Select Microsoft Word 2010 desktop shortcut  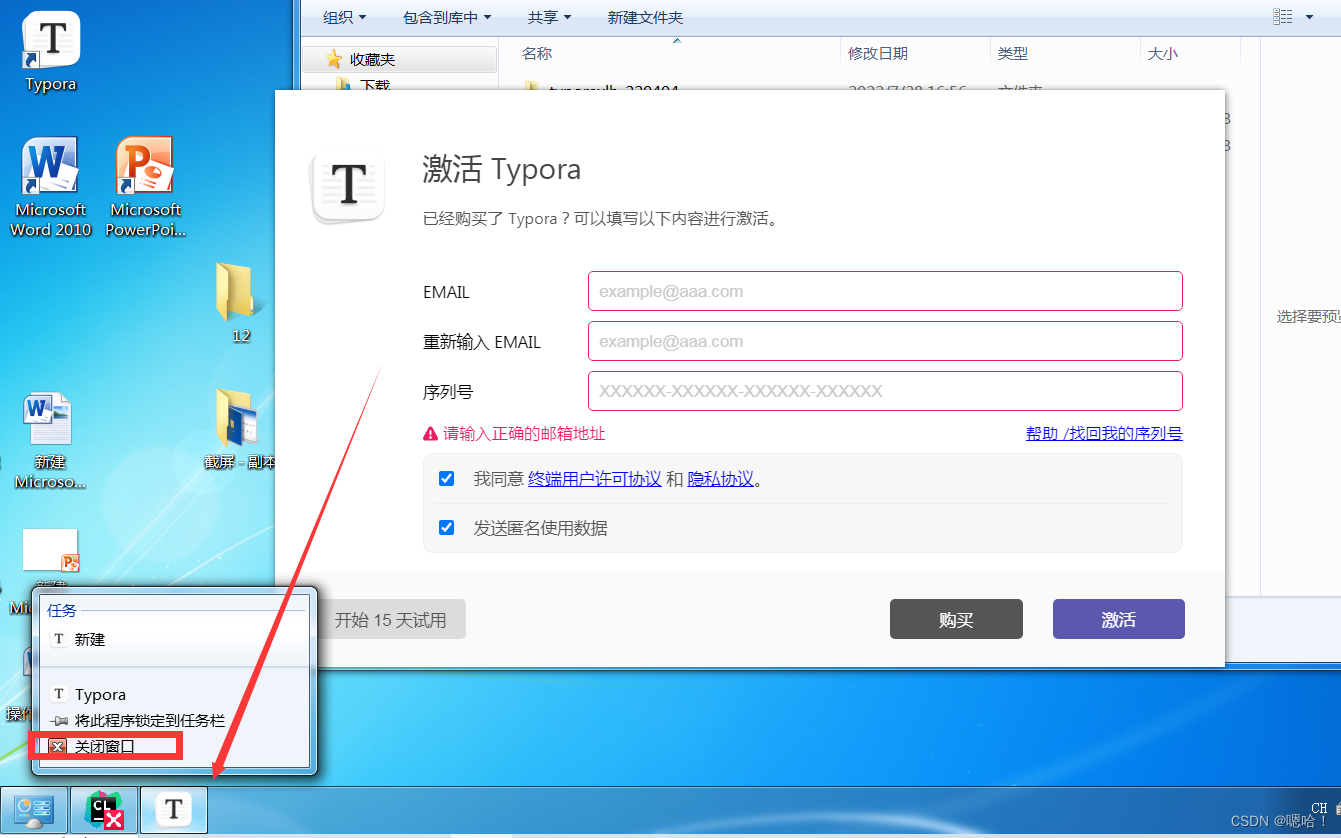tap(50, 187)
